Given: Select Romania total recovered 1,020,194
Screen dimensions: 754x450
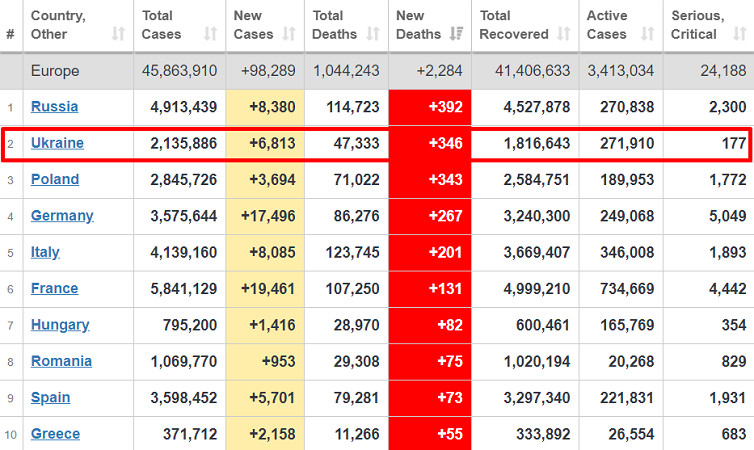Looking at the screenshot, I should point(537,361).
